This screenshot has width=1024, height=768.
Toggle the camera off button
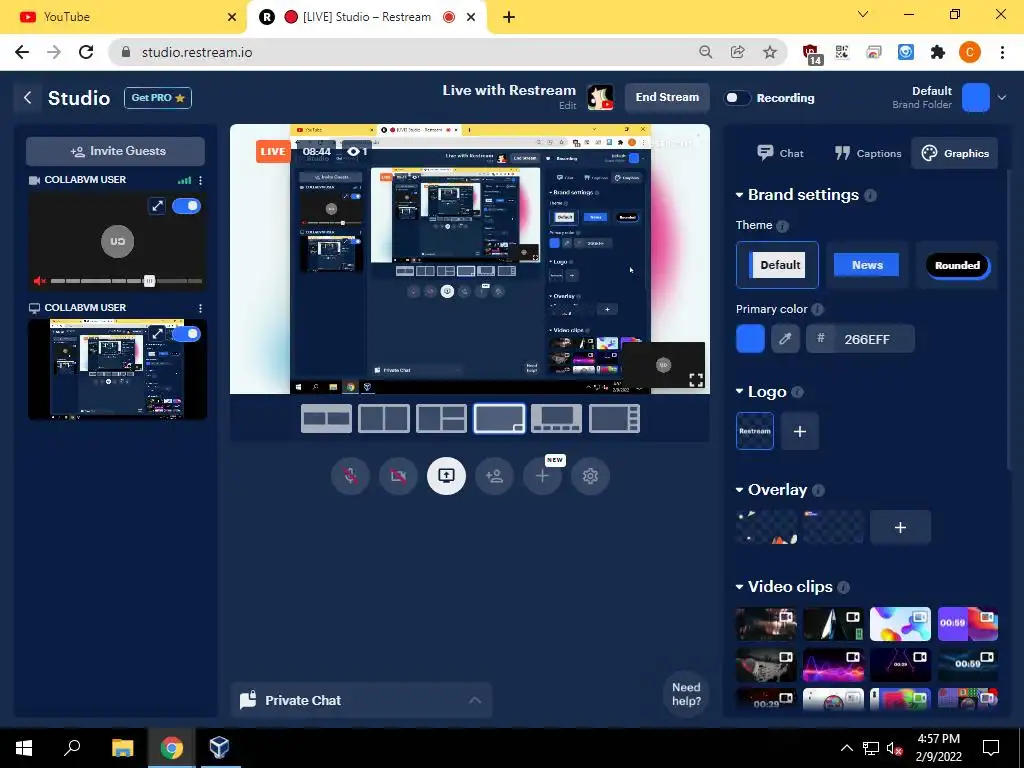pos(398,476)
